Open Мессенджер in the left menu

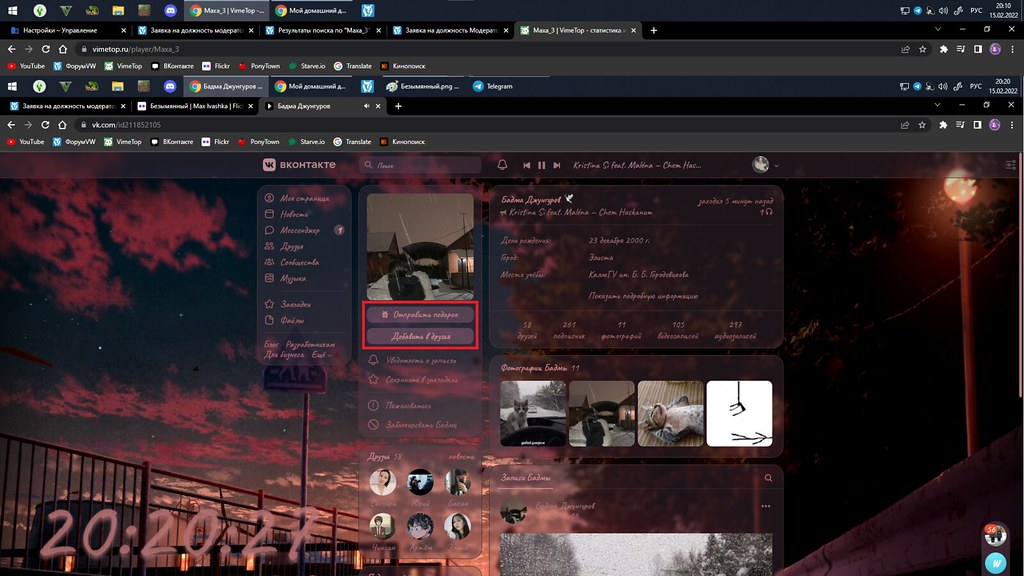click(x=301, y=230)
